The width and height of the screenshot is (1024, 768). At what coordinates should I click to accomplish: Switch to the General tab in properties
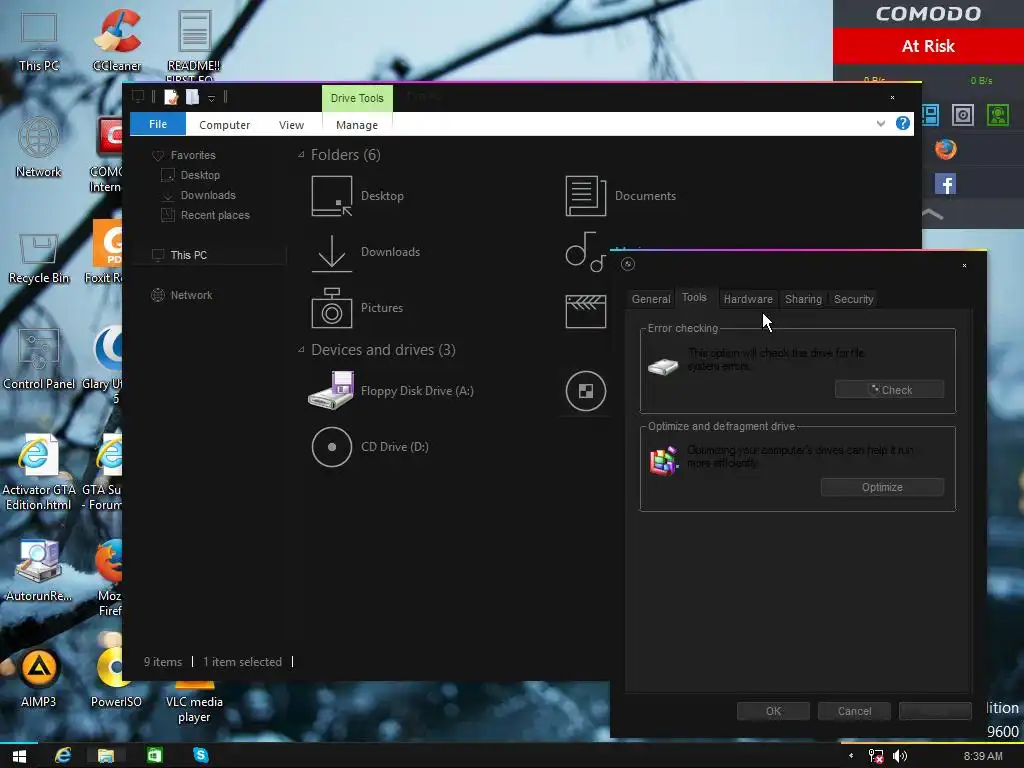[x=650, y=299]
